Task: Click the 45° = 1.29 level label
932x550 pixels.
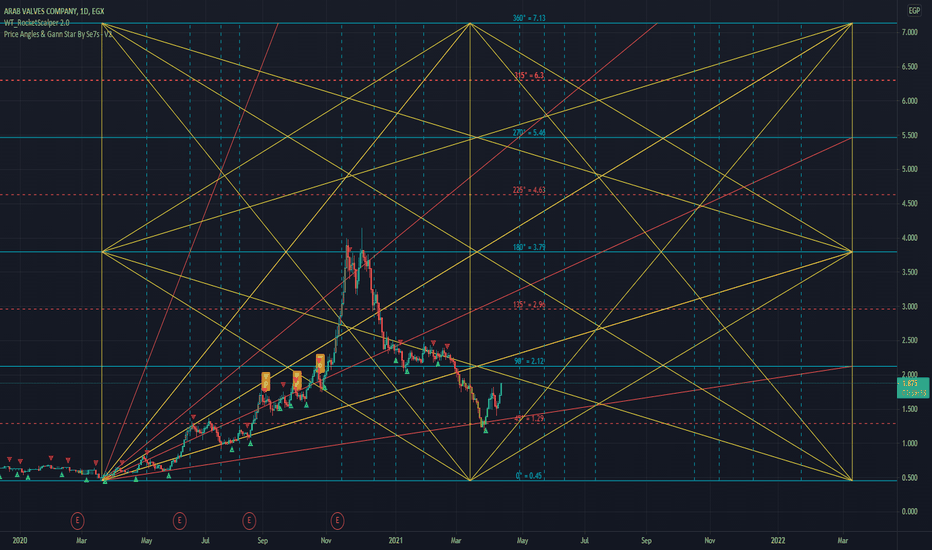Action: point(529,419)
